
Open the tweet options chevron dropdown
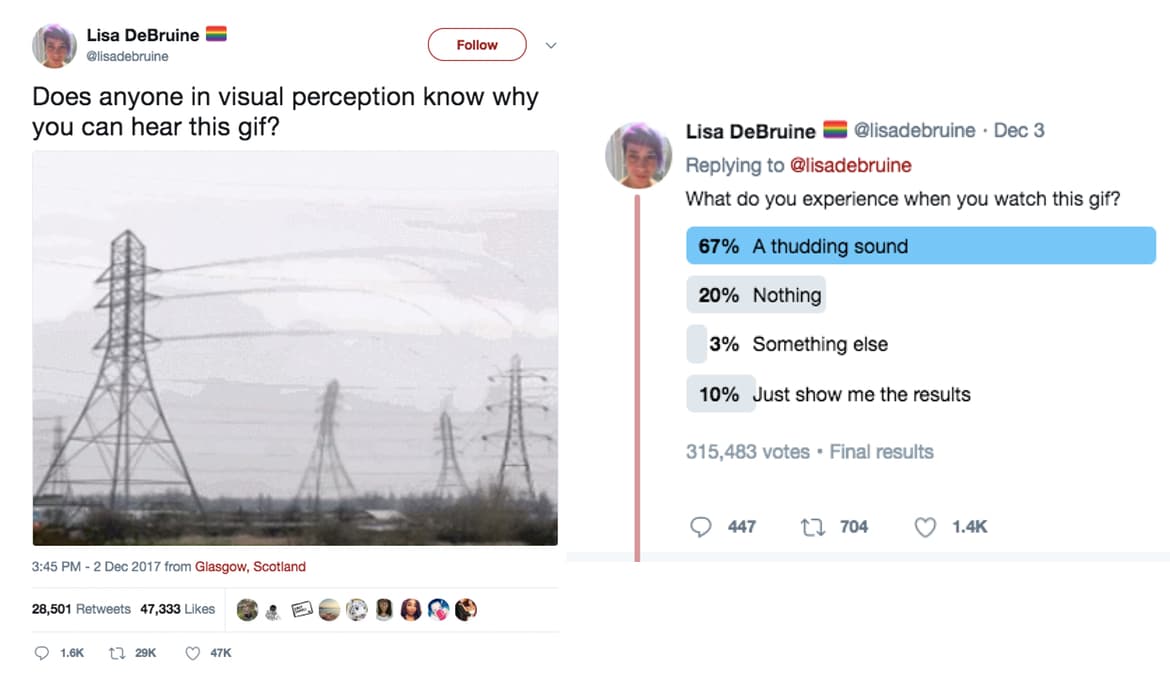click(550, 45)
